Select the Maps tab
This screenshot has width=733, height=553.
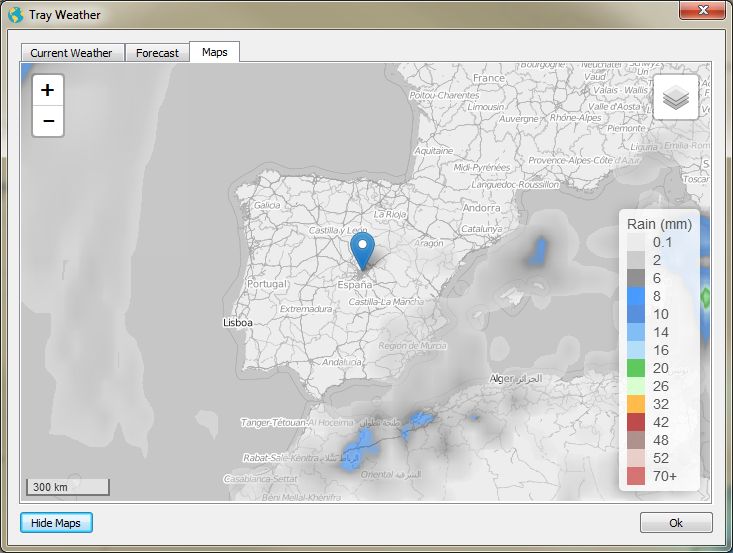pyautogui.click(x=215, y=52)
